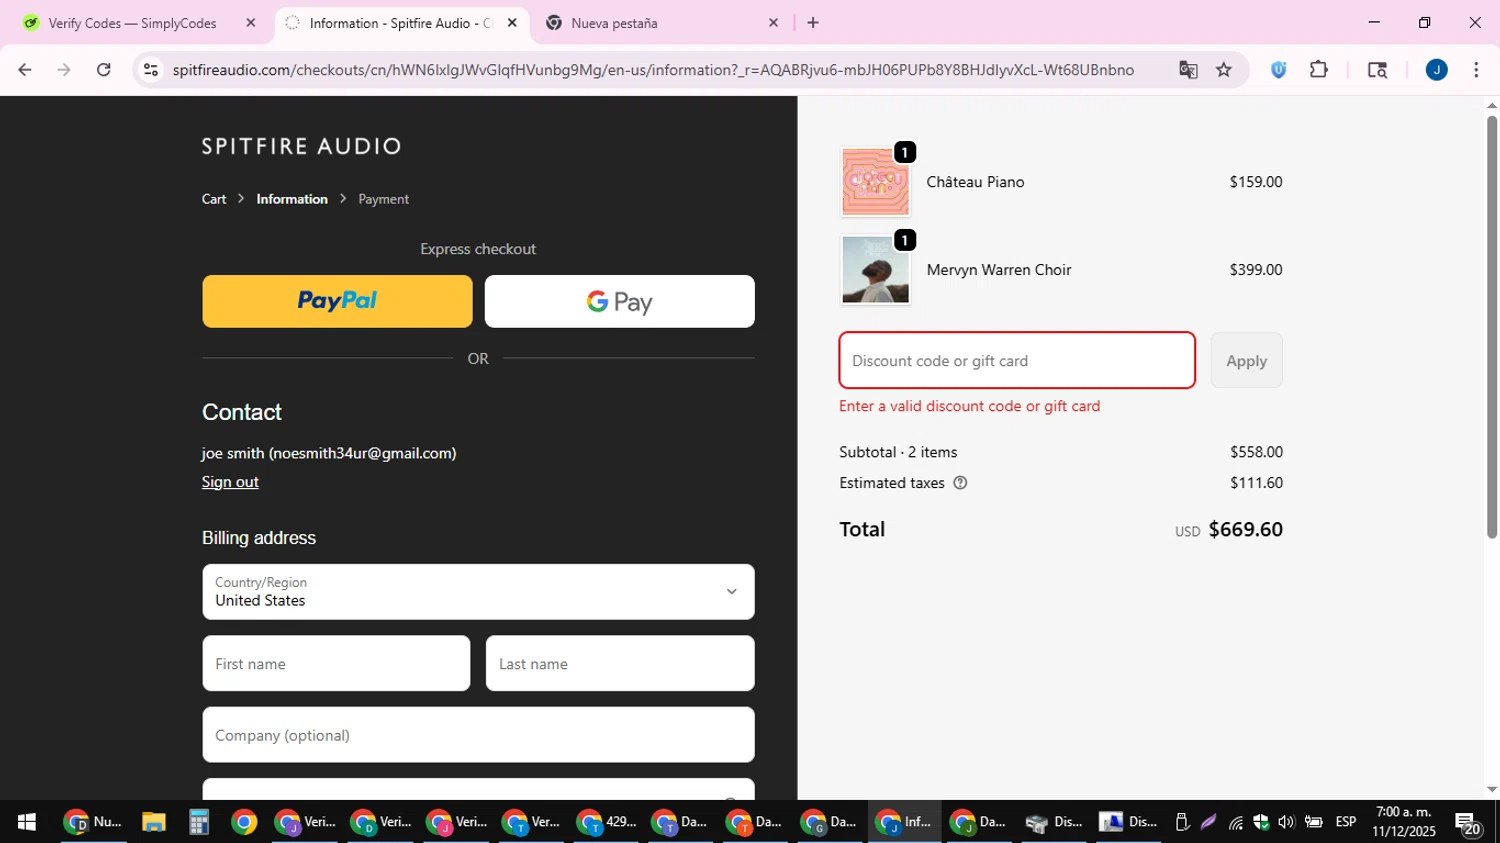This screenshot has height=843, width=1500.
Task: Open the site information icon in address bar
Action: coord(151,70)
